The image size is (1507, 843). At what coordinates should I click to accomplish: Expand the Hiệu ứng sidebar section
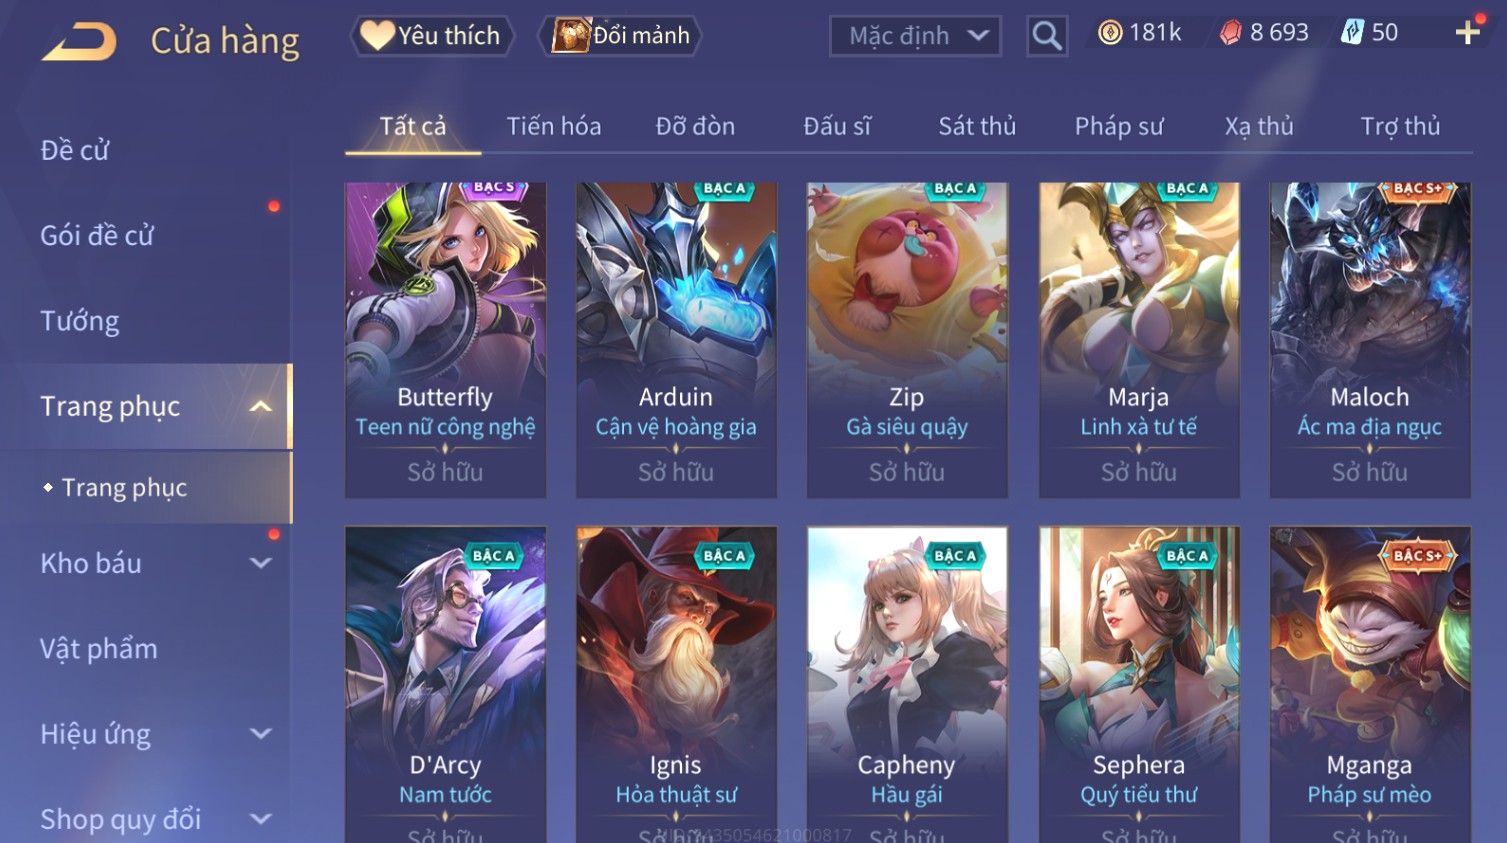260,734
